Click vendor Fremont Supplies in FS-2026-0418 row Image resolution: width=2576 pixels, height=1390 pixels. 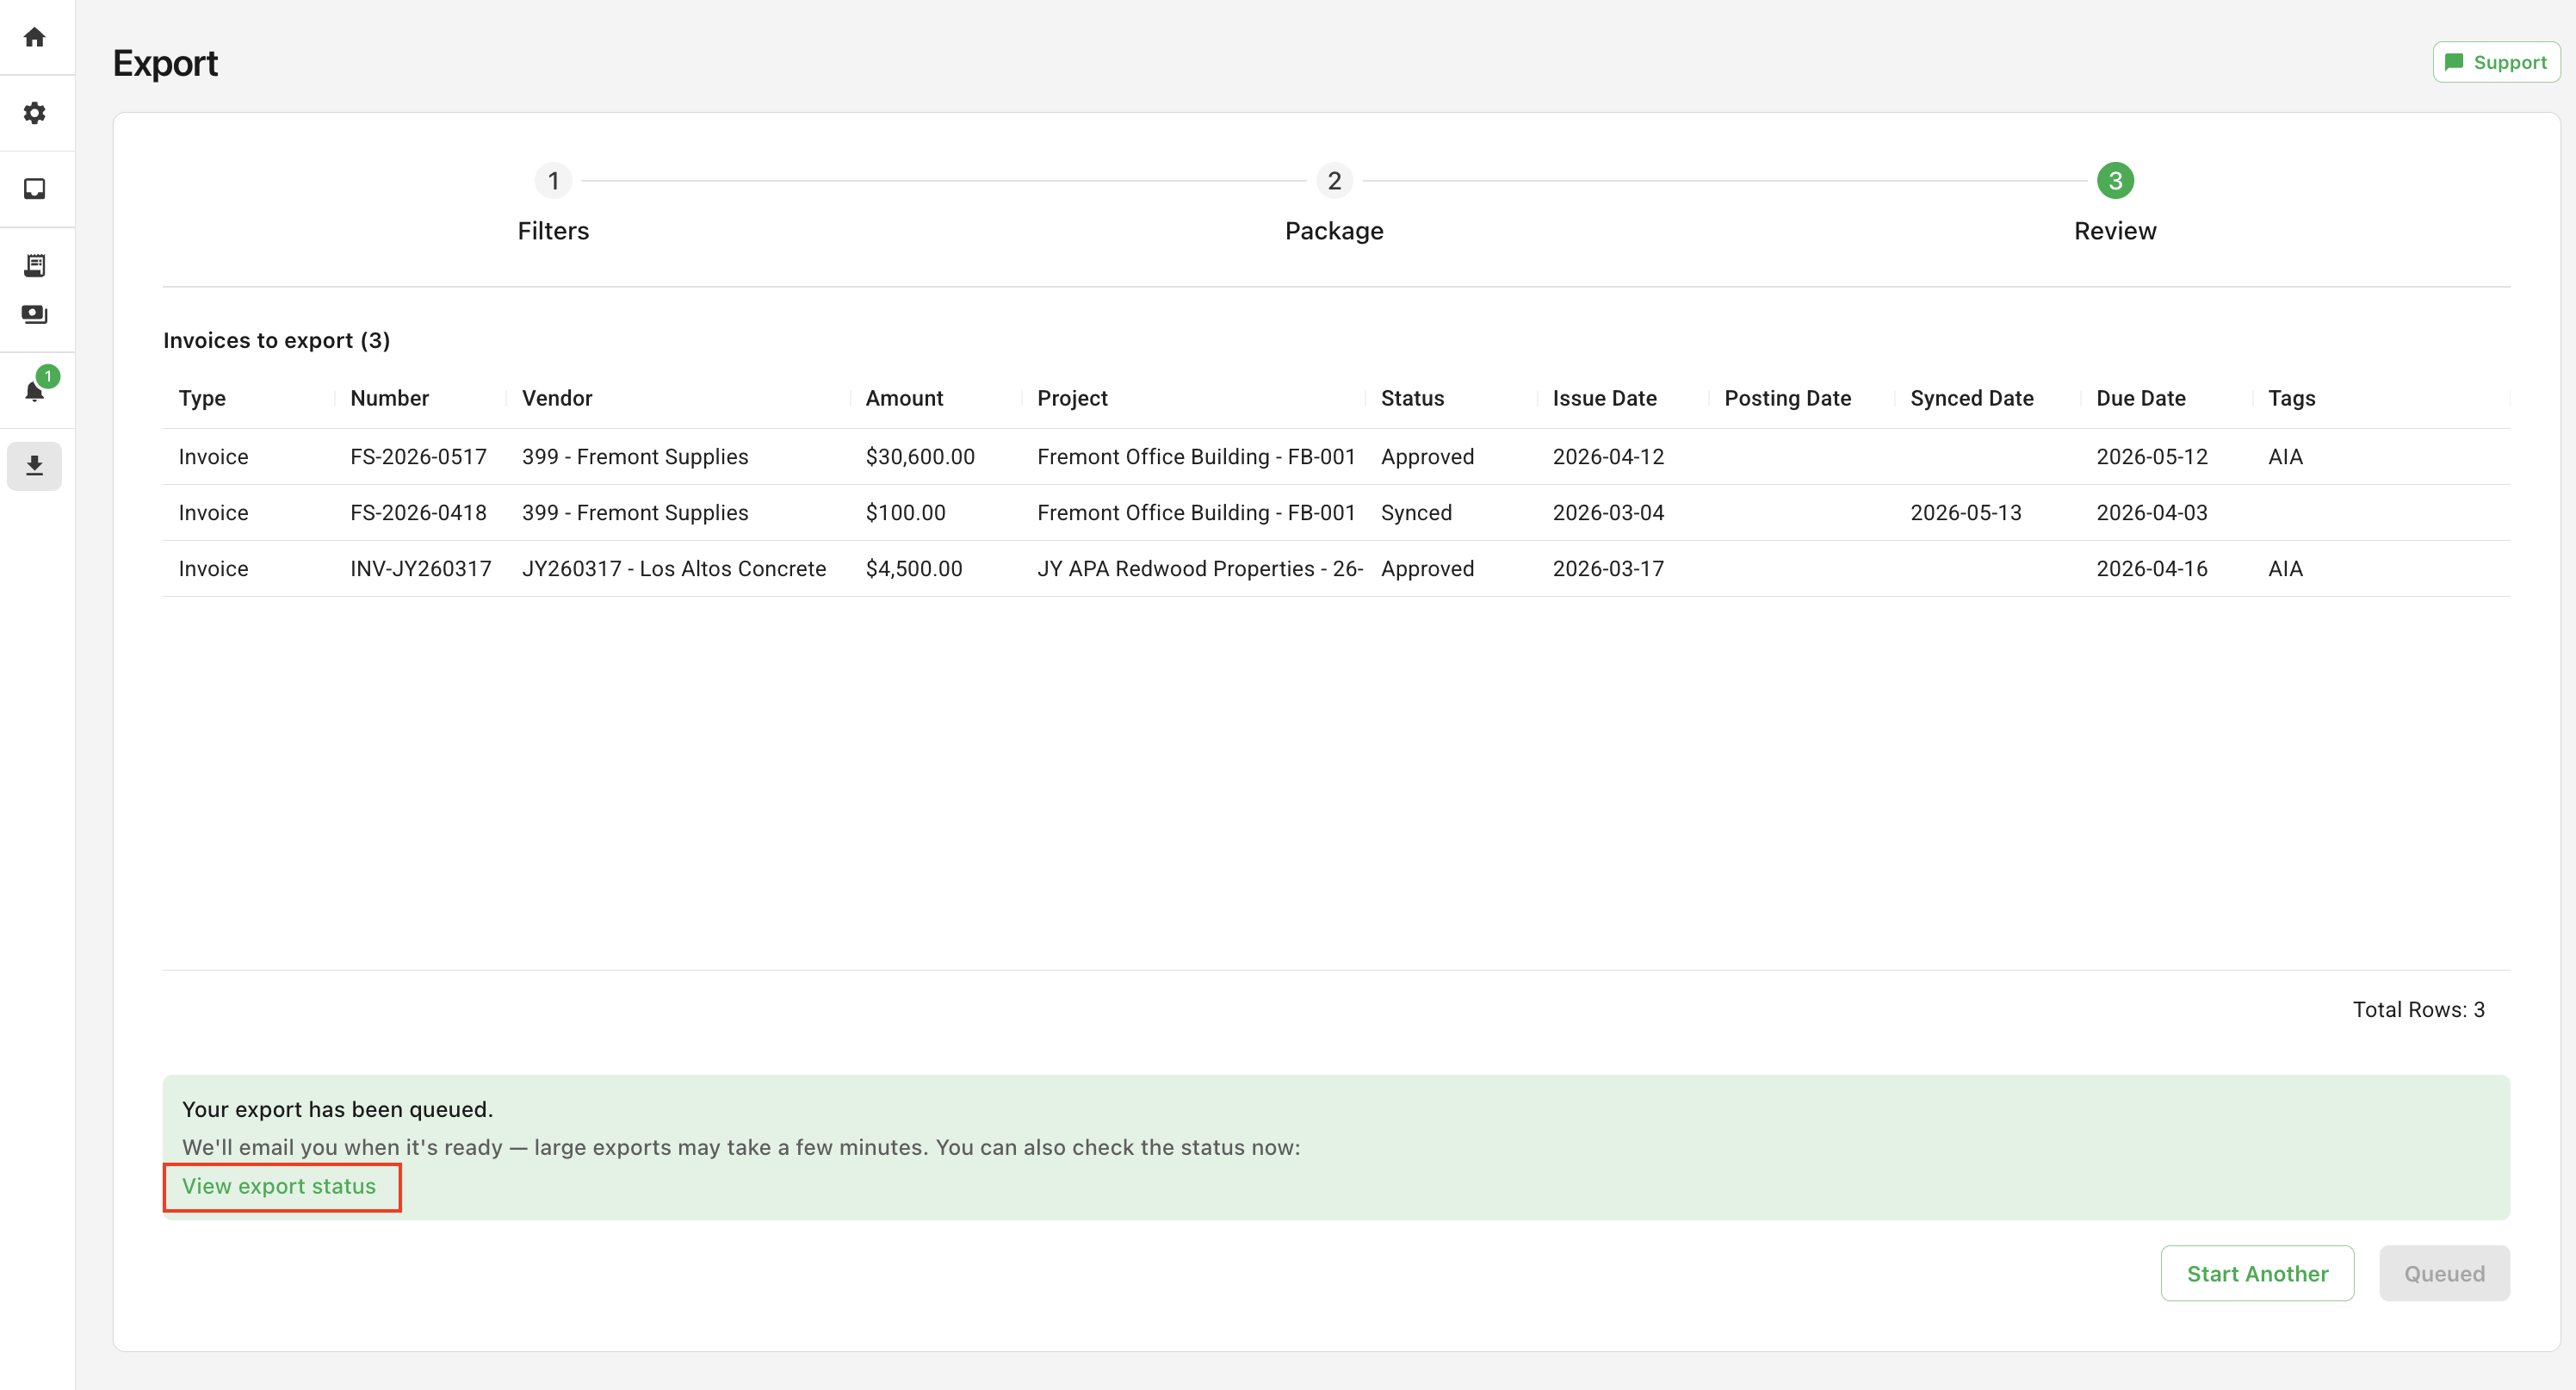[x=635, y=513]
